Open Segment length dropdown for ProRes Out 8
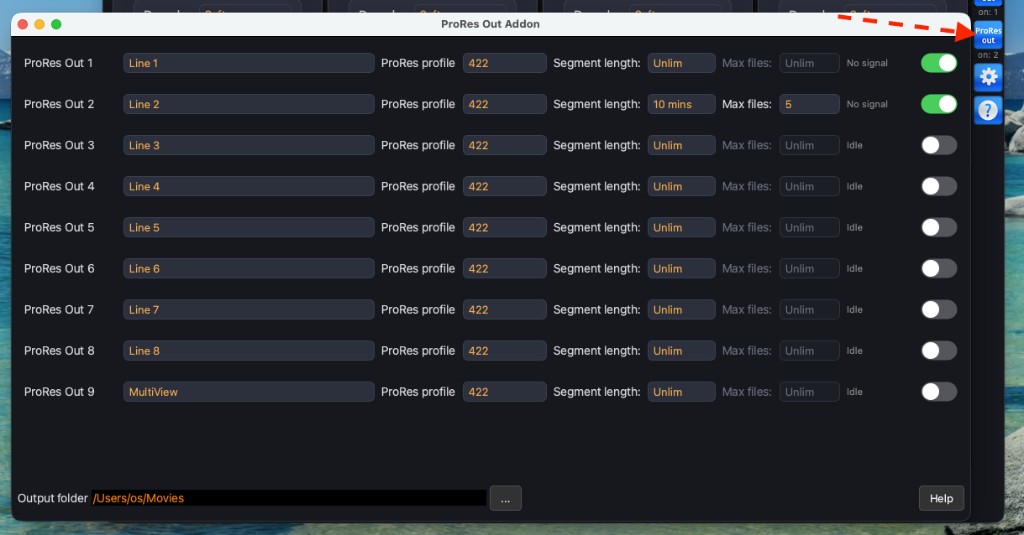1024x535 pixels. point(681,351)
